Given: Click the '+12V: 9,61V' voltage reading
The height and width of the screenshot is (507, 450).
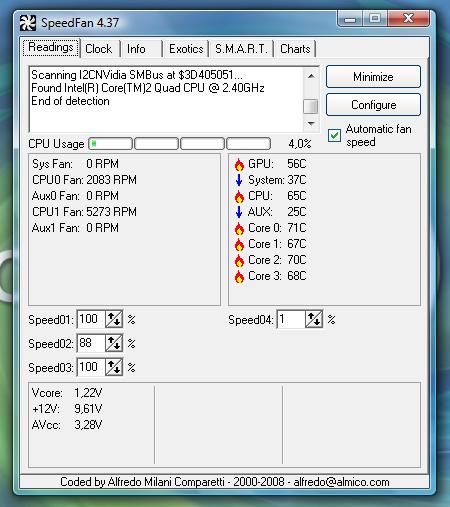Looking at the screenshot, I should [67, 409].
